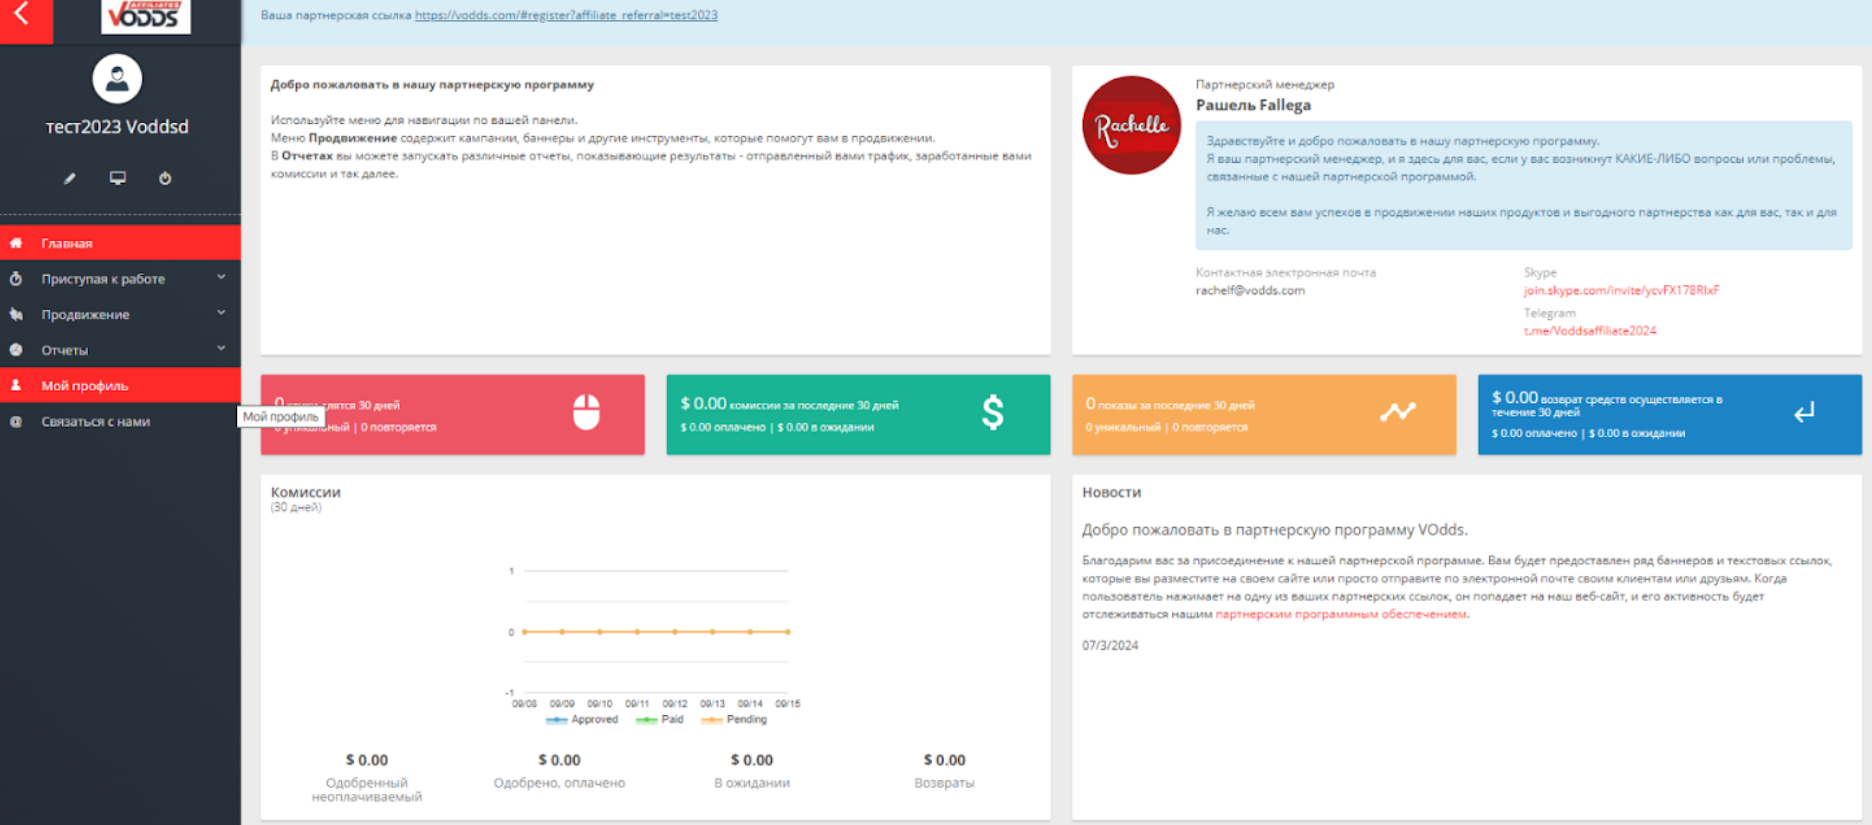The width and height of the screenshot is (1872, 825).
Task: Open Мой профиль in sidebar
Action: 85,386
